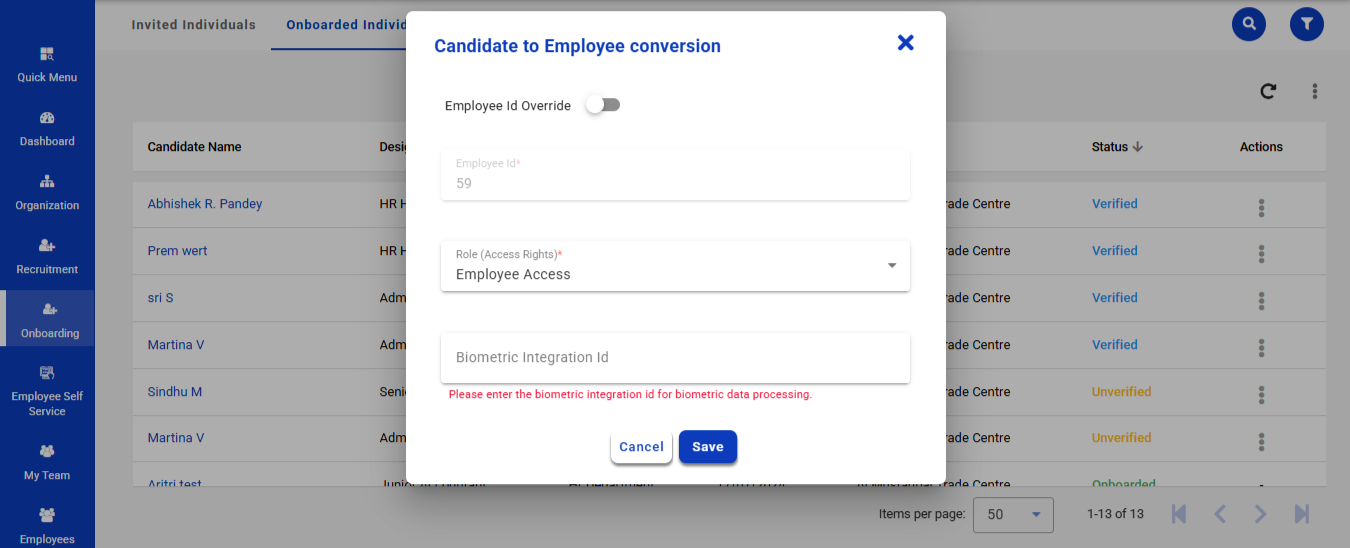The image size is (1350, 548).
Task: Select Onboarding in sidebar menu
Action: pyautogui.click(x=48, y=319)
